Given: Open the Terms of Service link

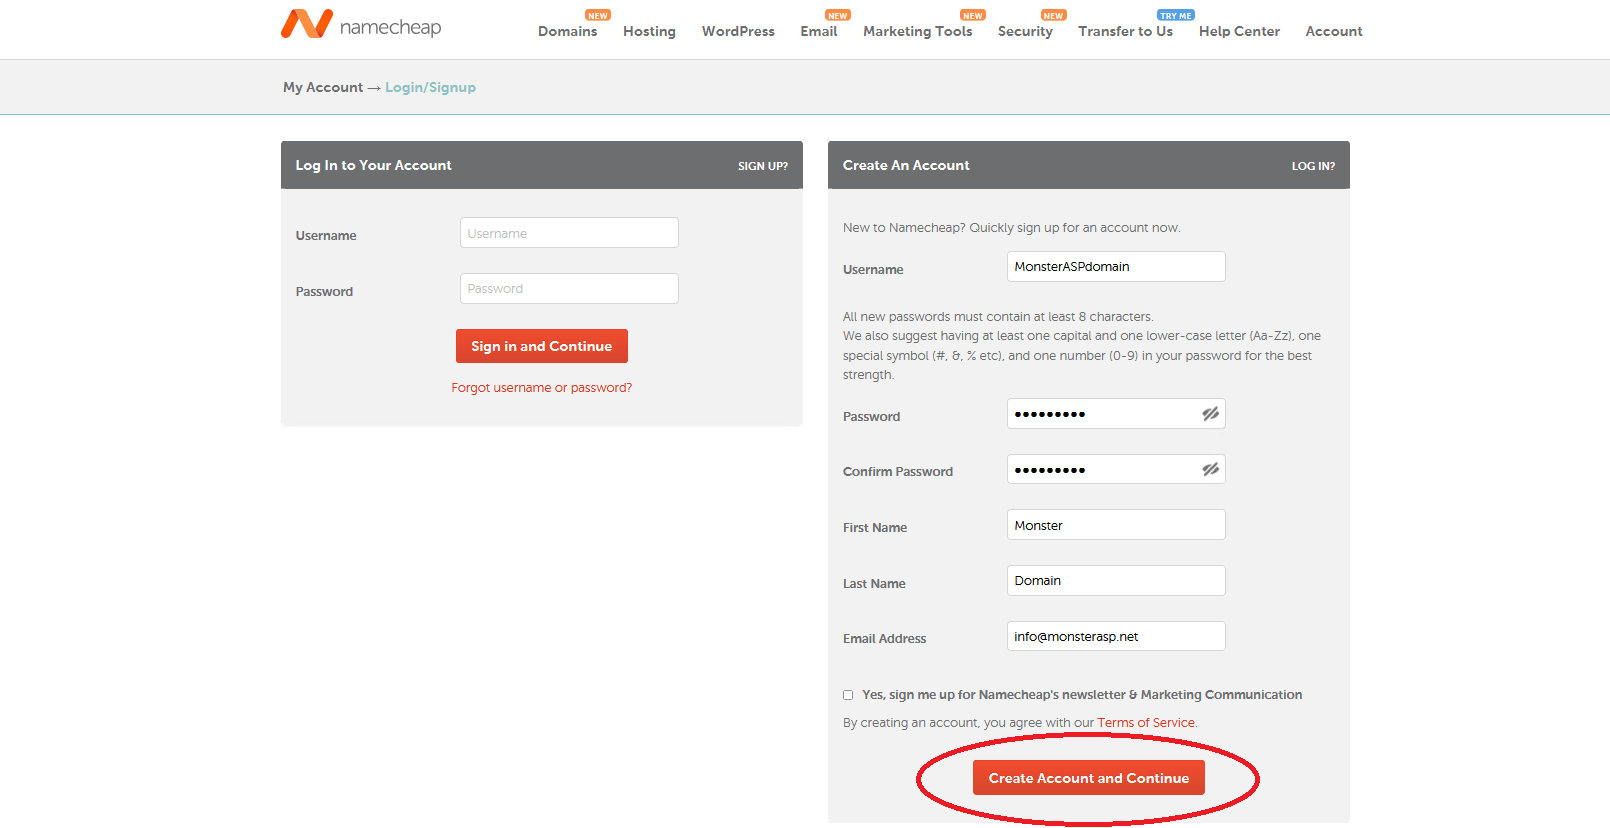Looking at the screenshot, I should (1146, 723).
